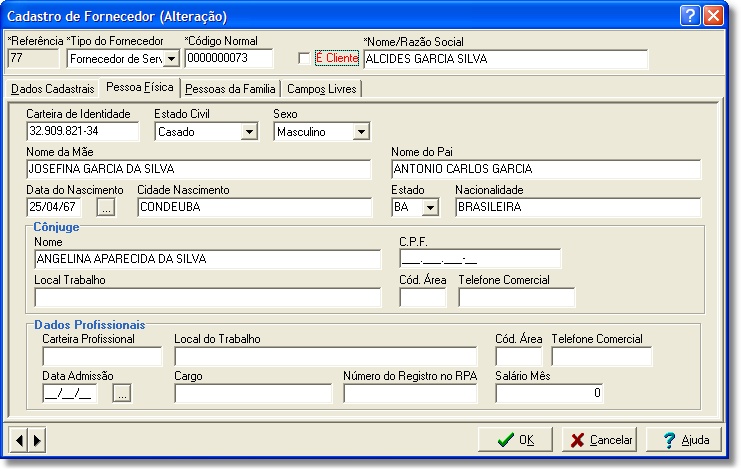
Task: Click the title bar help question-mark icon
Action: point(690,16)
